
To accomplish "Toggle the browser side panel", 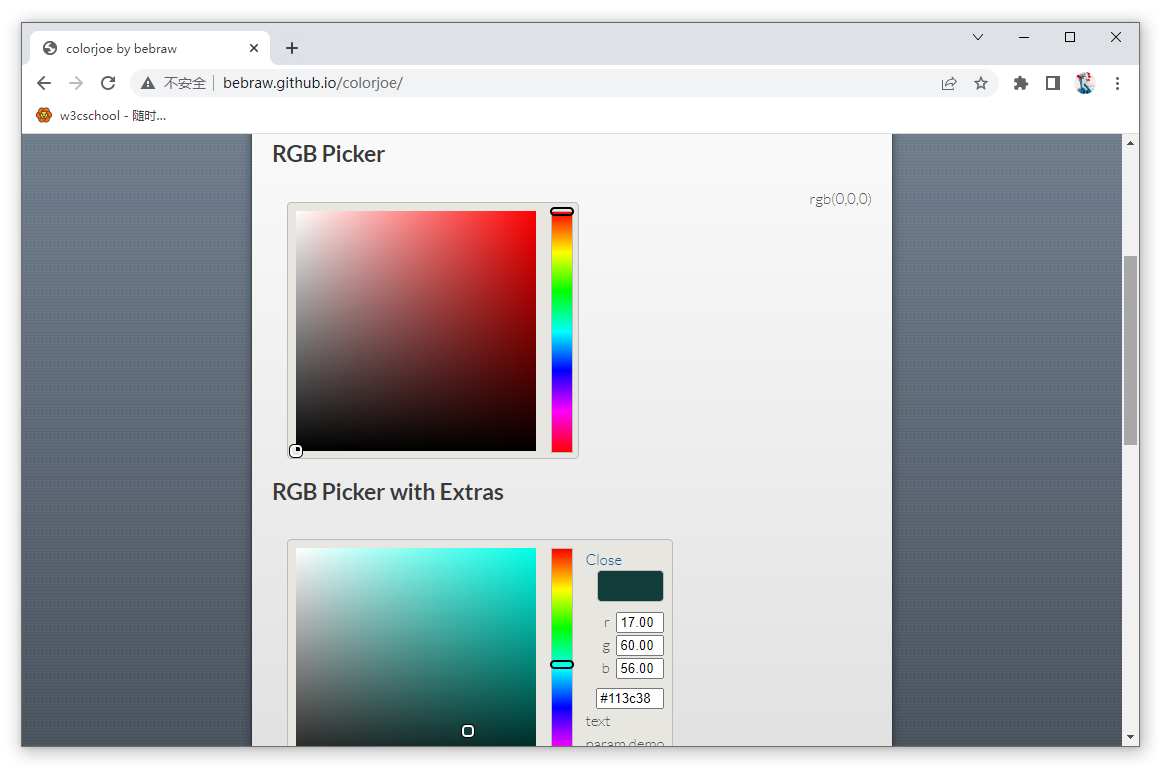I will (x=1053, y=83).
